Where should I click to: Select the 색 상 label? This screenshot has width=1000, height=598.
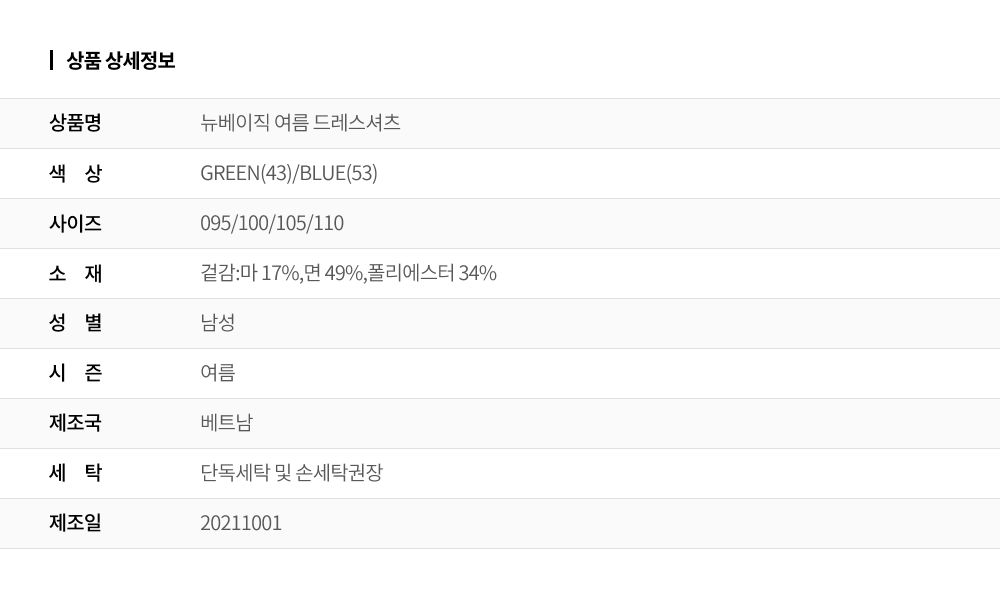pyautogui.click(x=75, y=173)
